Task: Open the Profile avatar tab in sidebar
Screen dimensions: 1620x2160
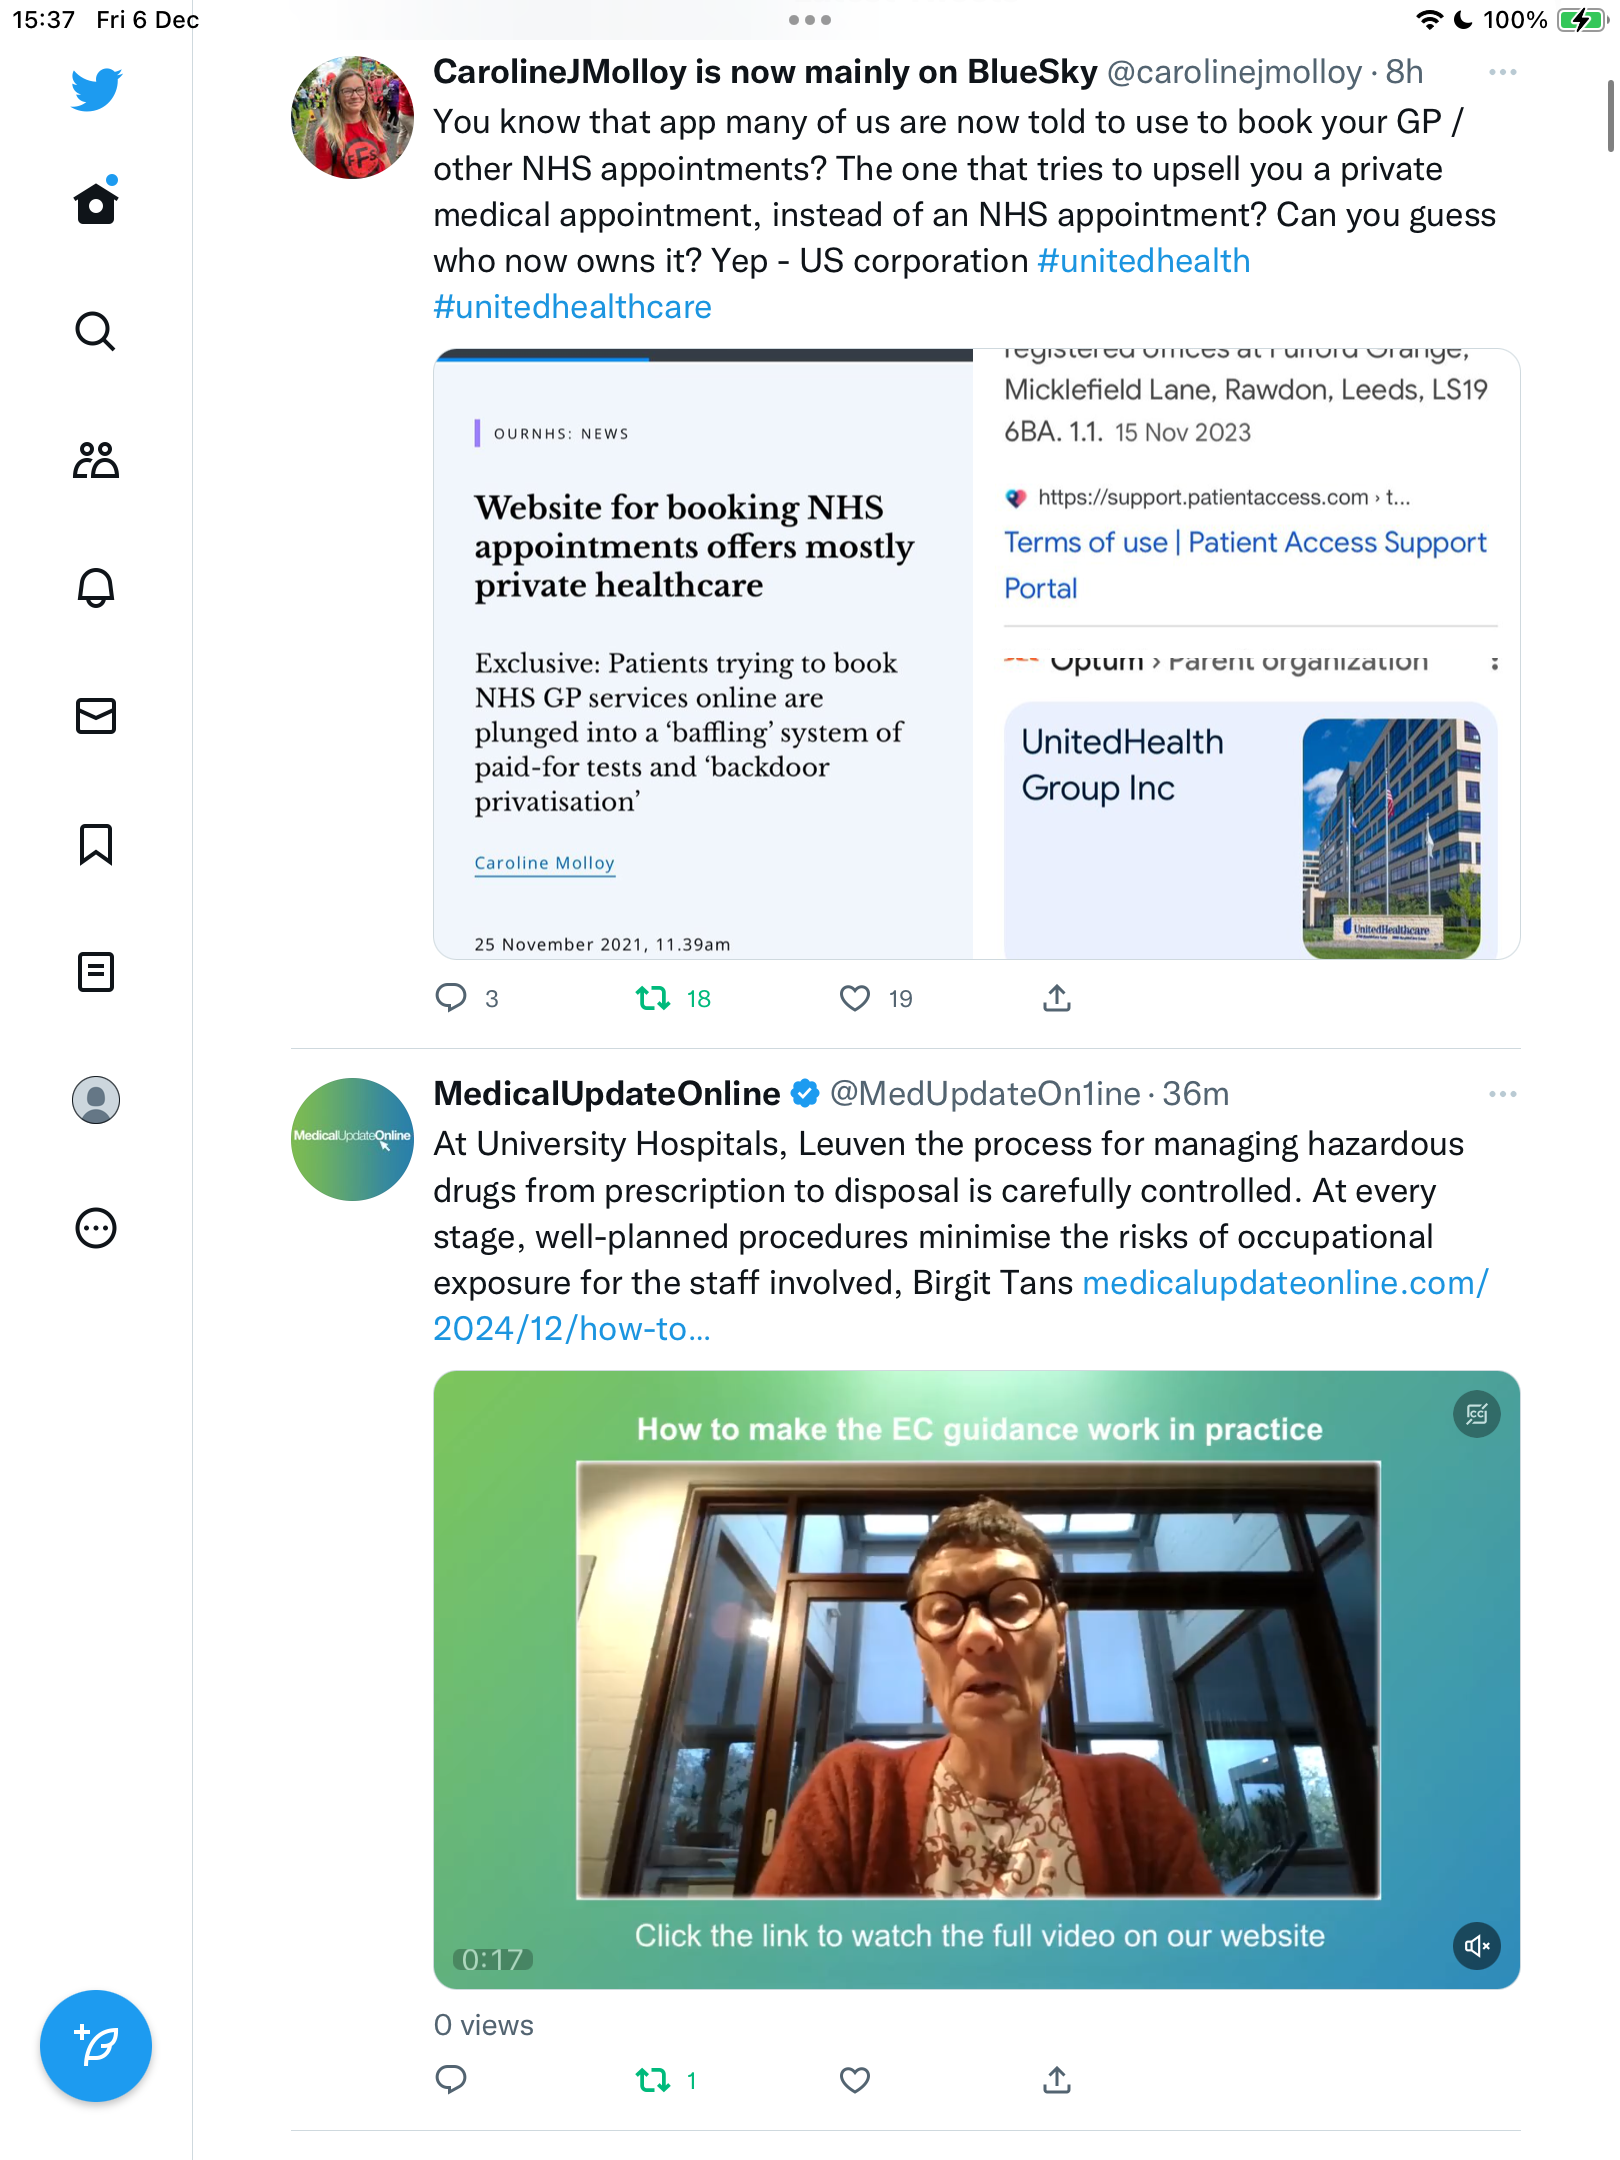Action: 96,1100
